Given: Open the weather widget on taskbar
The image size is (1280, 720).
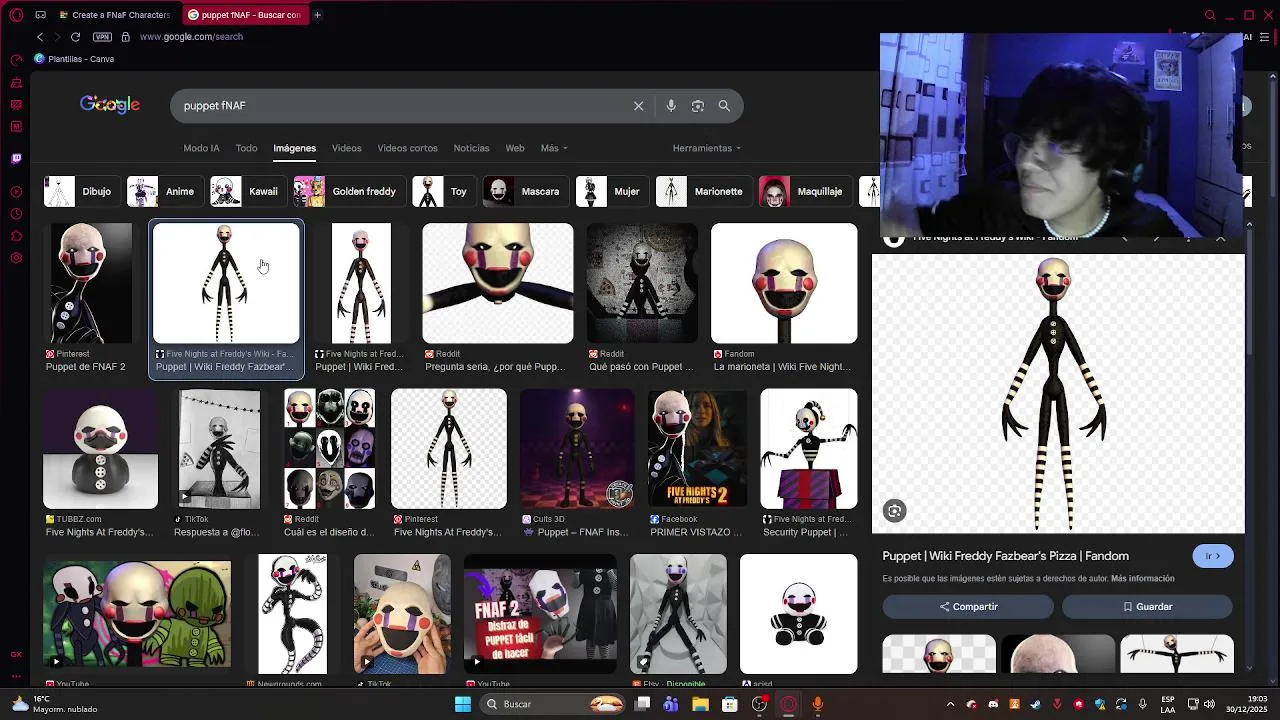Looking at the screenshot, I should point(55,704).
